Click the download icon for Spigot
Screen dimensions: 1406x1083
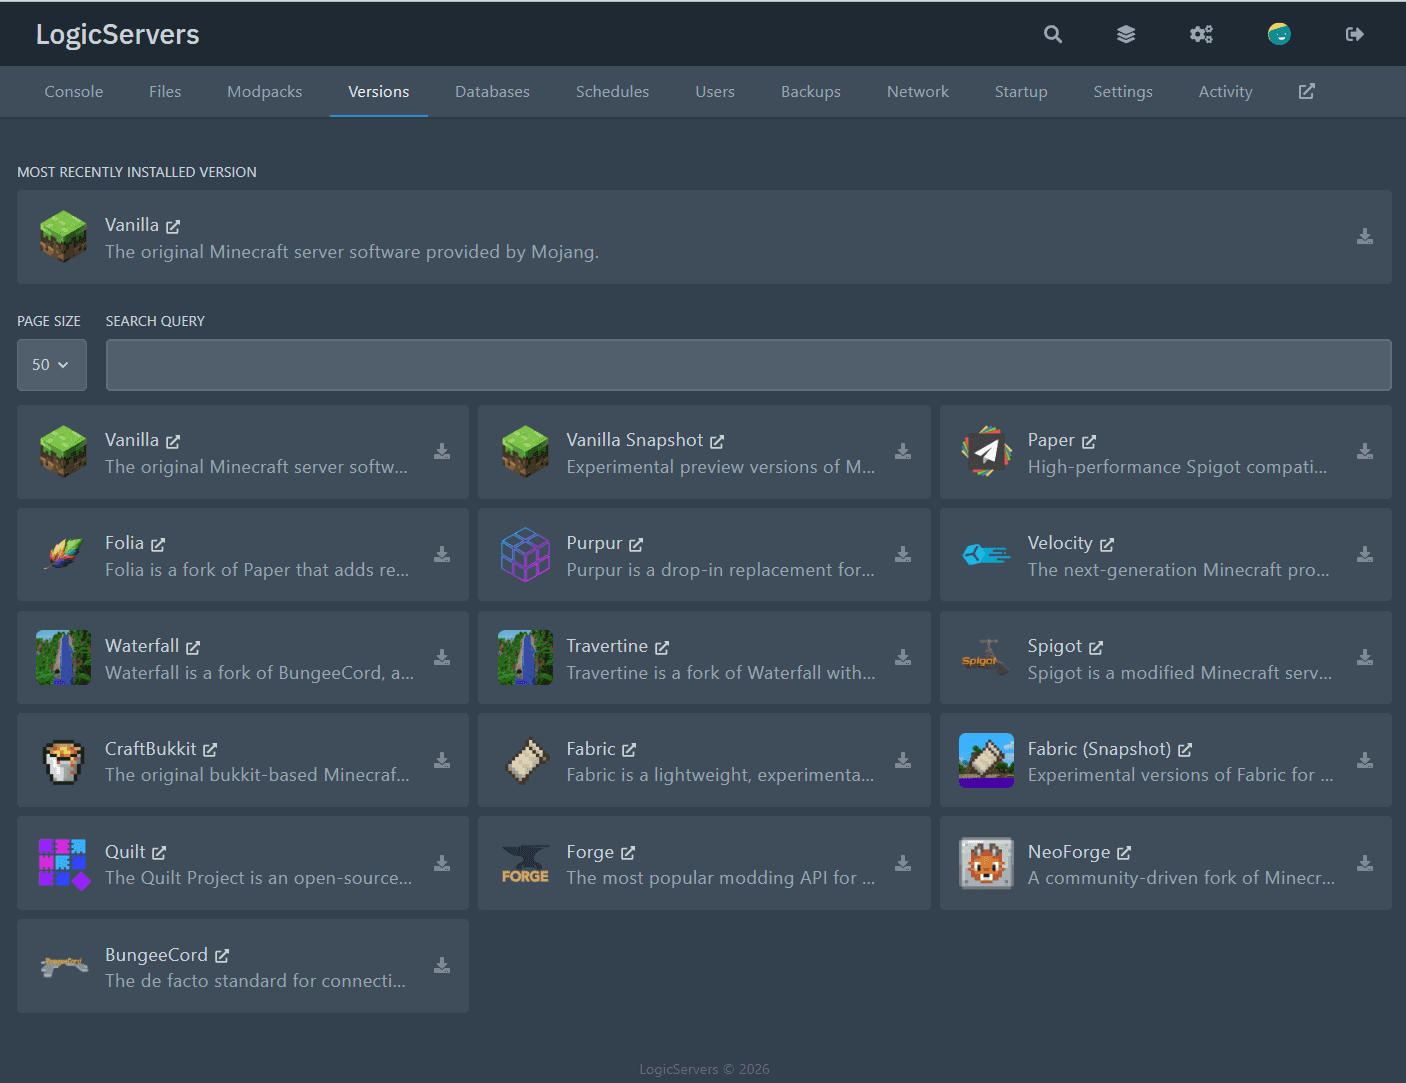[x=1365, y=657]
